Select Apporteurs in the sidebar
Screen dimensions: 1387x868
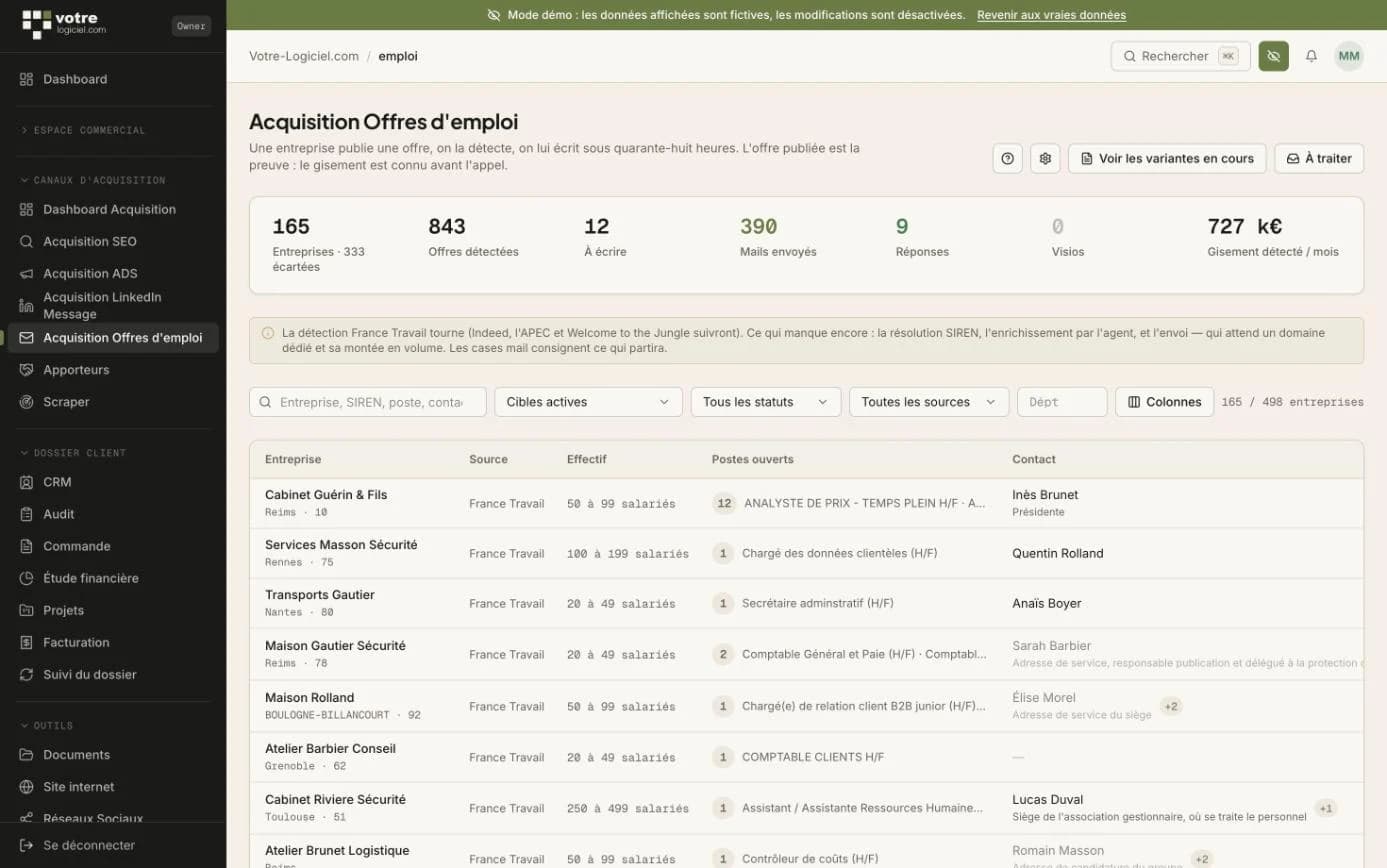click(113, 369)
